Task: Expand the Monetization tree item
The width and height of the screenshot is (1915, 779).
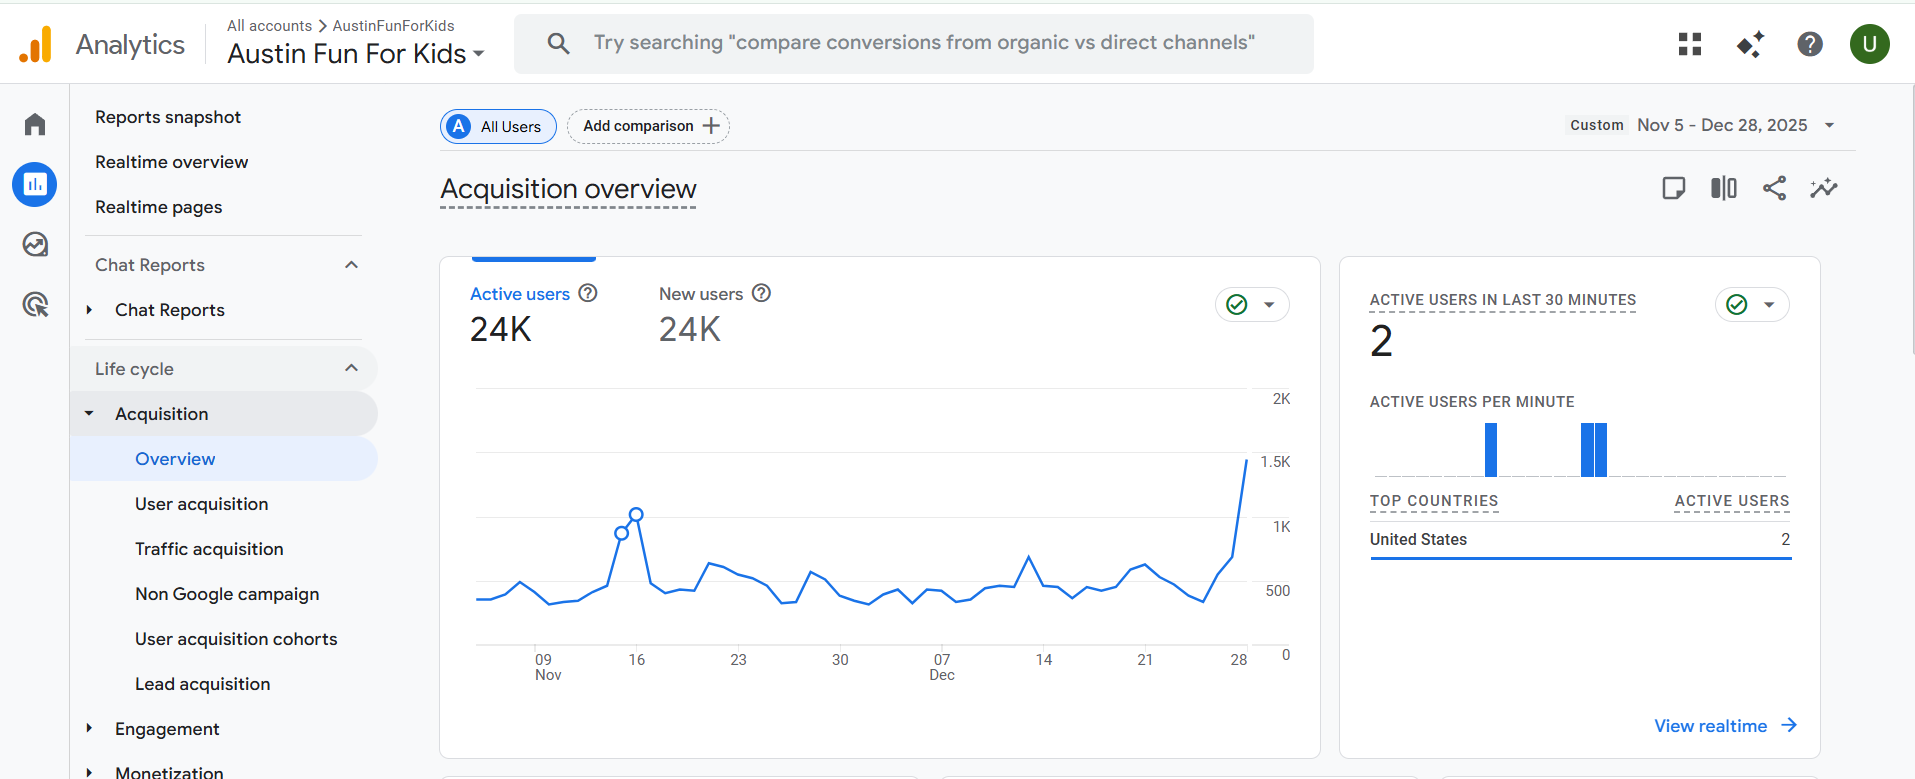Action: [89, 772]
